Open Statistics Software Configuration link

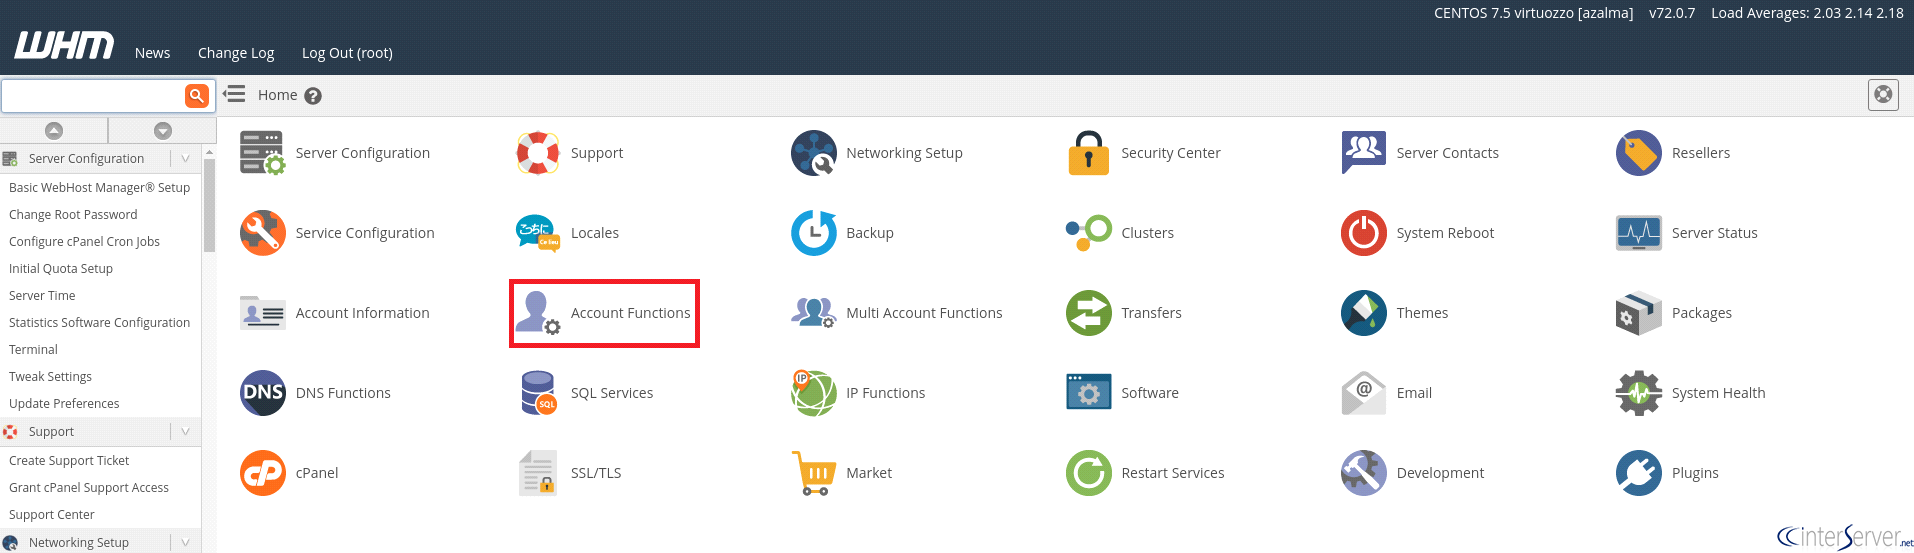99,322
